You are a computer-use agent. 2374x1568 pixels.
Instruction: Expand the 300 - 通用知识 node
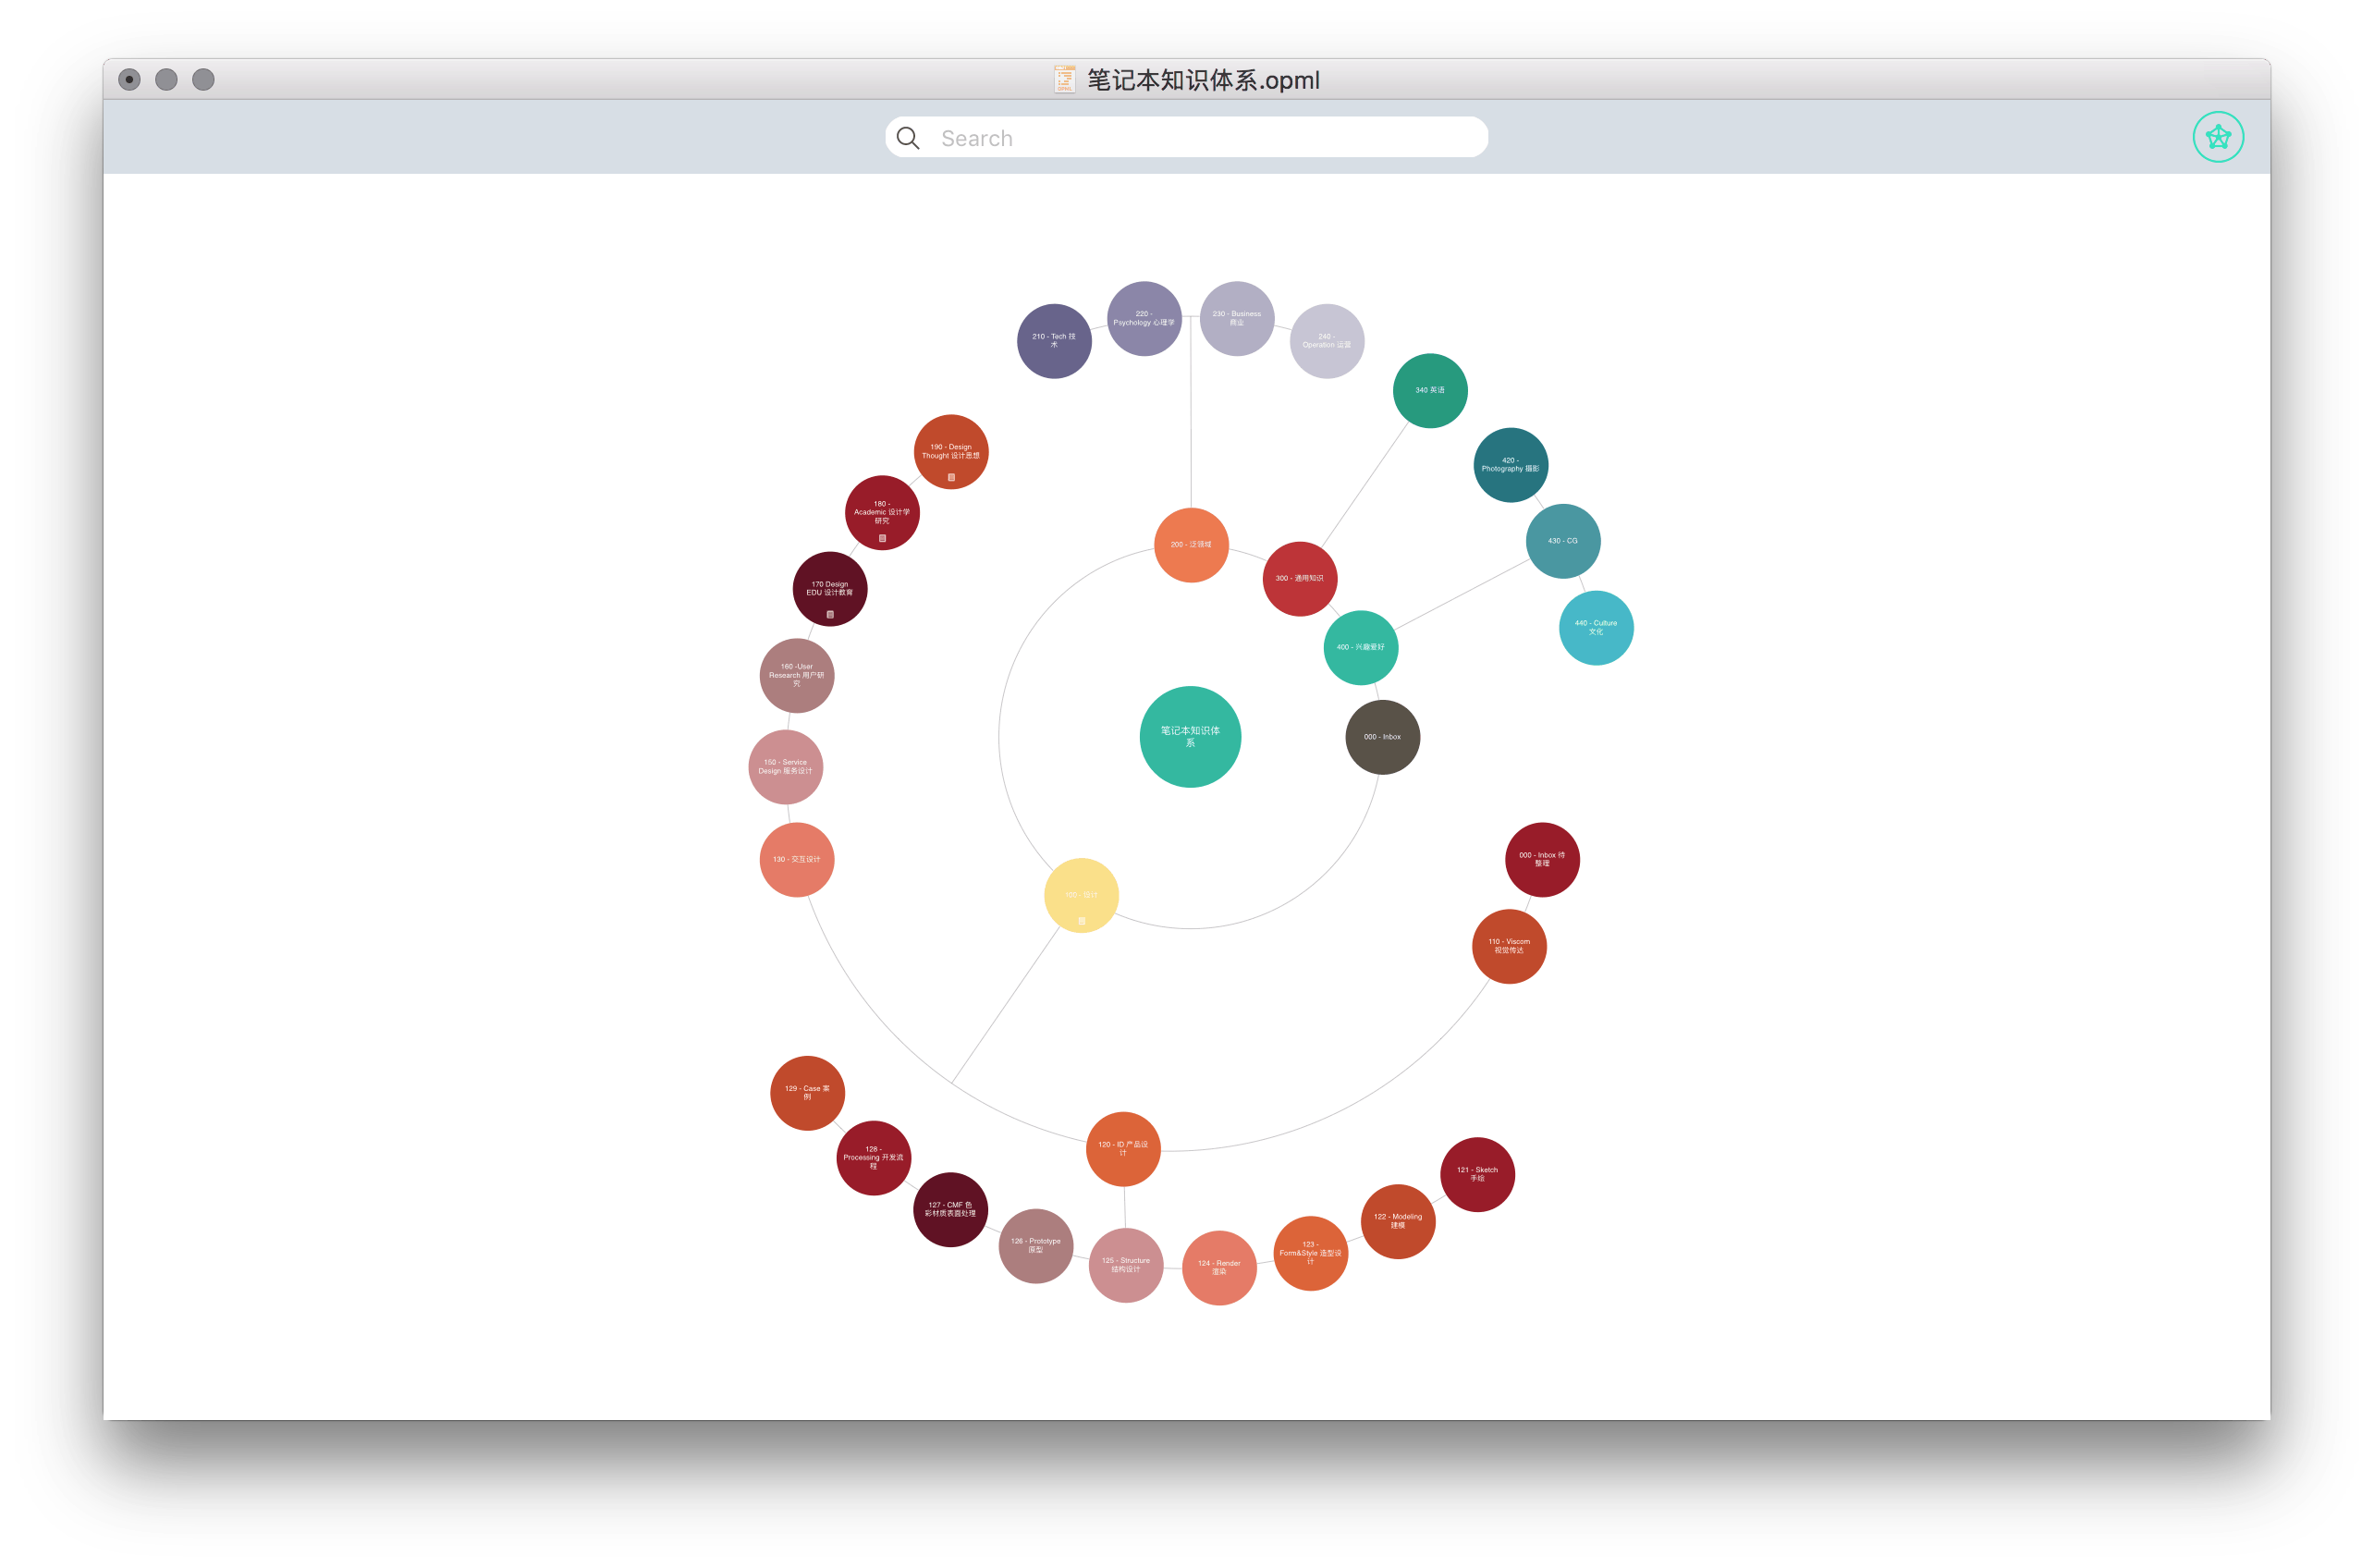1299,579
